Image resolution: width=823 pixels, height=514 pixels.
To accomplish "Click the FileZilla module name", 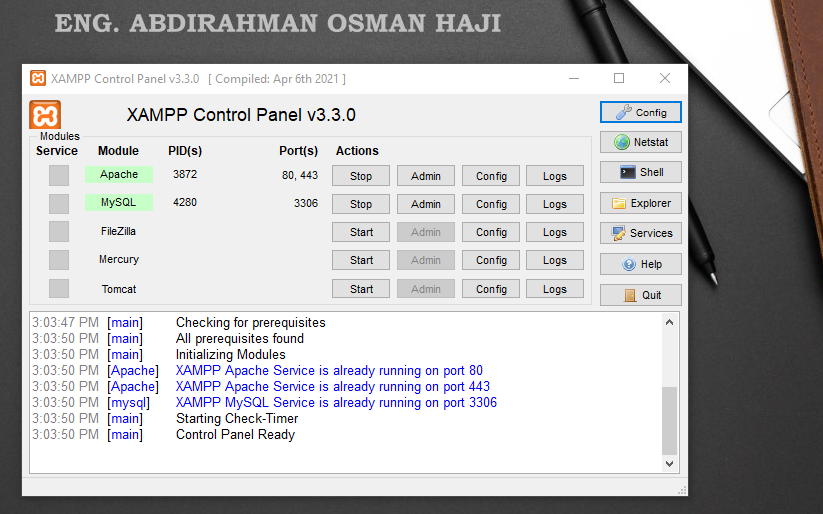I will [x=119, y=231].
